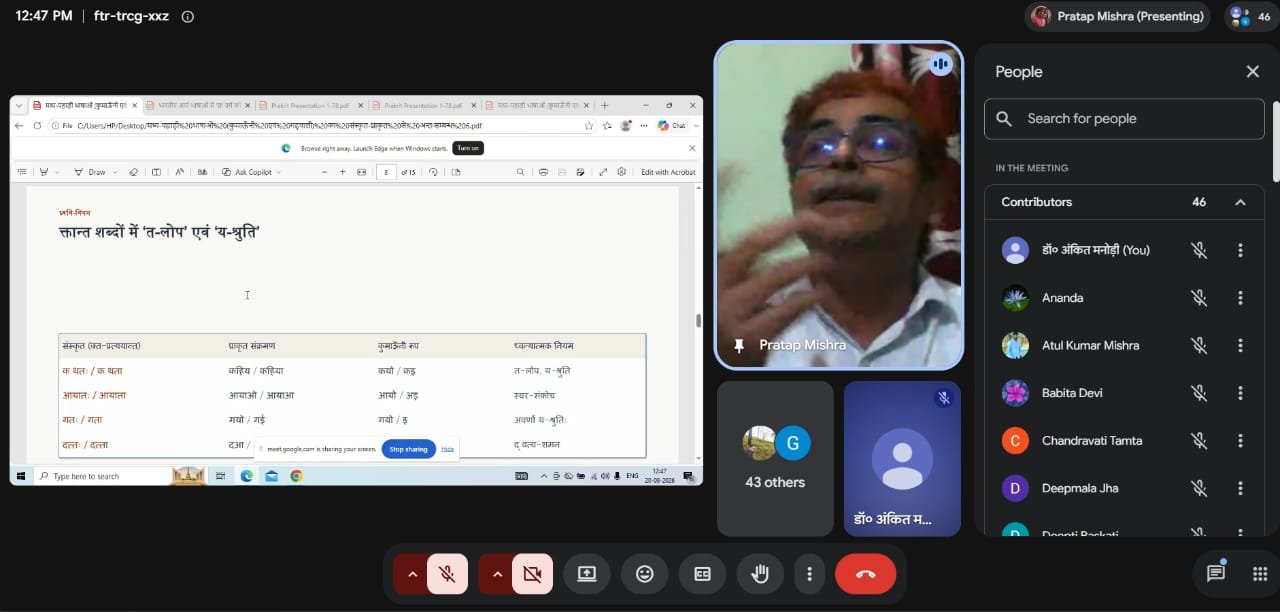Image resolution: width=1280 pixels, height=612 pixels.
Task: Open more options three-dot menu in toolbar
Action: [x=809, y=574]
